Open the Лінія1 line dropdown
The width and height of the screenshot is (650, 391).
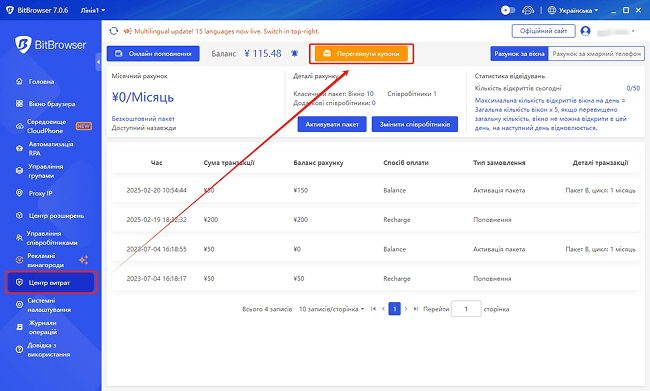(x=93, y=10)
